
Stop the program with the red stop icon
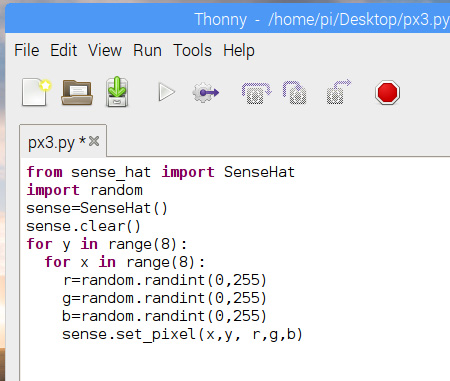point(387,92)
